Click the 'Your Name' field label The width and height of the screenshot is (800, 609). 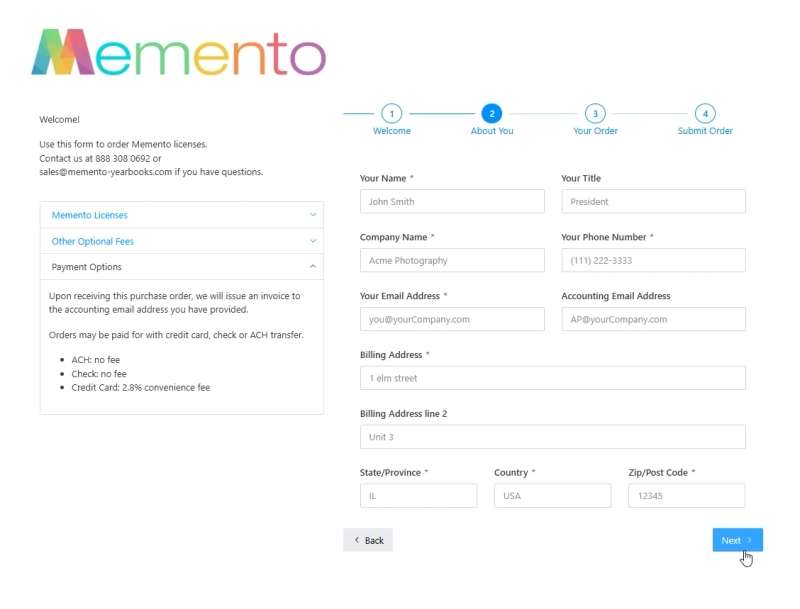click(383, 178)
